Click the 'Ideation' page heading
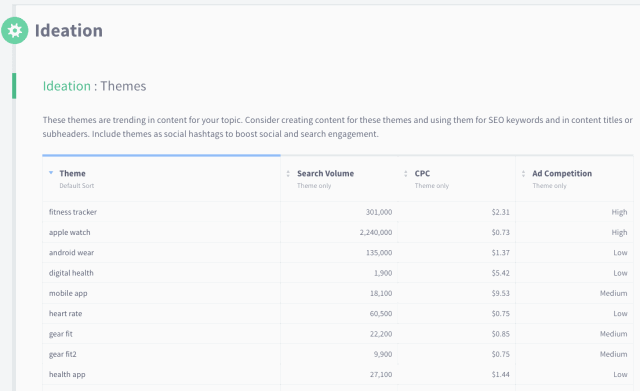The height and width of the screenshot is (391, 640). (69, 31)
